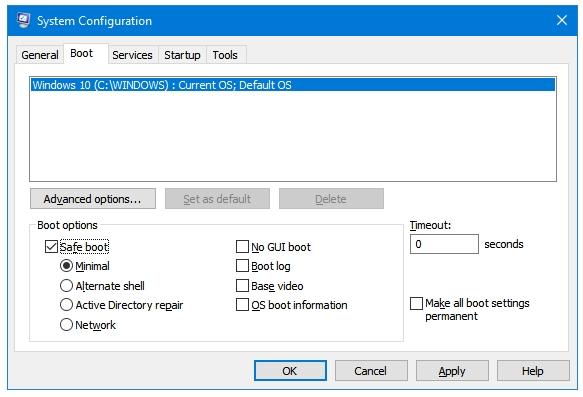Click the System Configuration title bar icon
The height and width of the screenshot is (397, 583).
point(24,20)
